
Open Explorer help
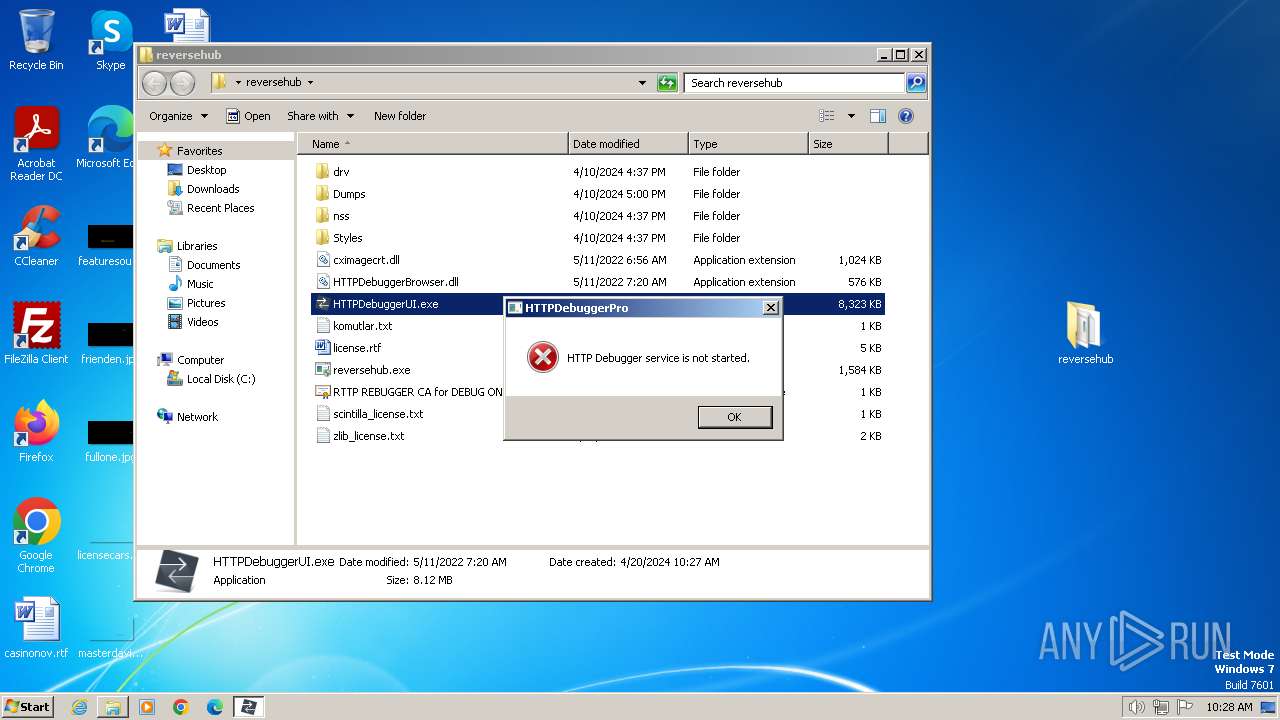point(906,116)
